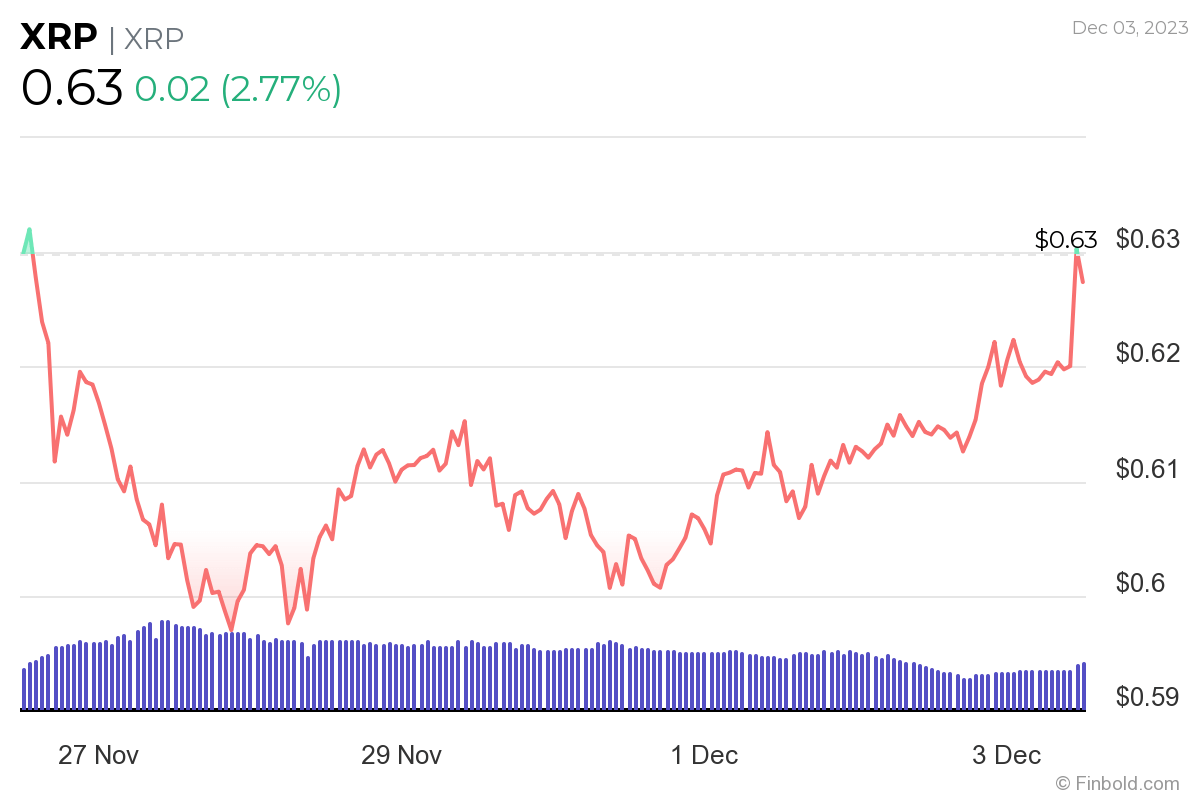Click the $0.61 y-axis label
This screenshot has height=800, width=1200.
[x=1148, y=468]
